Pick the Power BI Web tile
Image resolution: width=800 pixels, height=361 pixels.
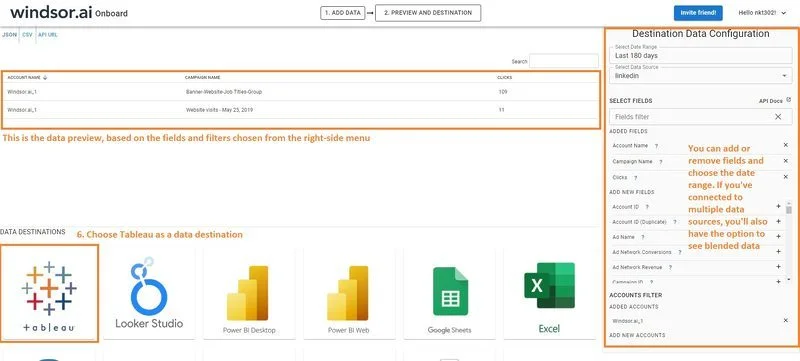pos(349,293)
